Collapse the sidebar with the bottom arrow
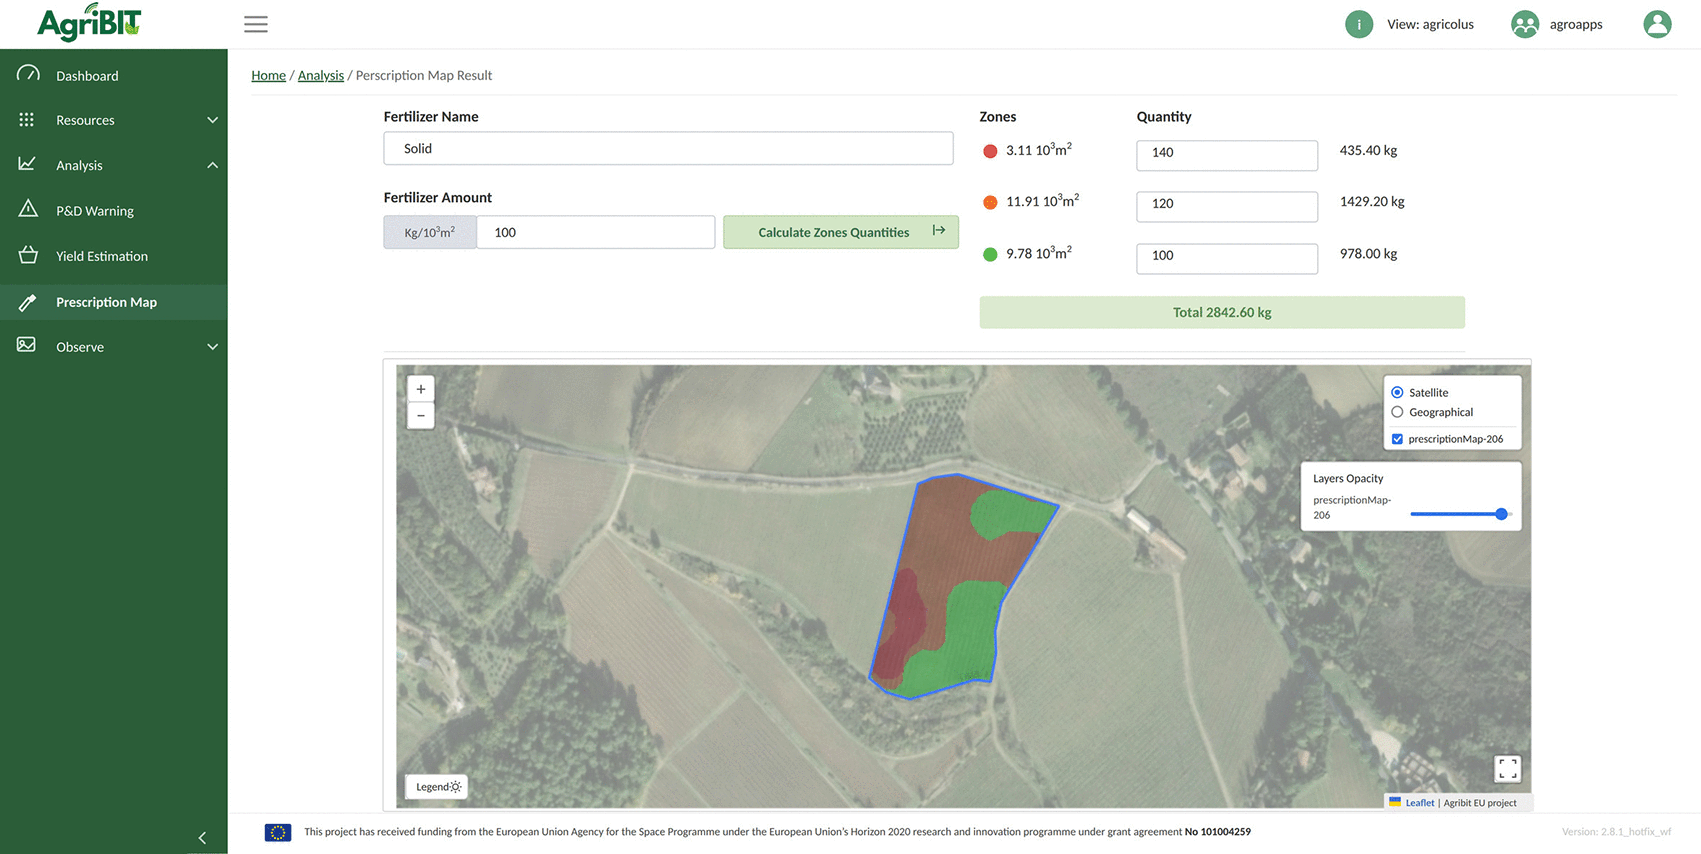1701x854 pixels. [x=202, y=838]
